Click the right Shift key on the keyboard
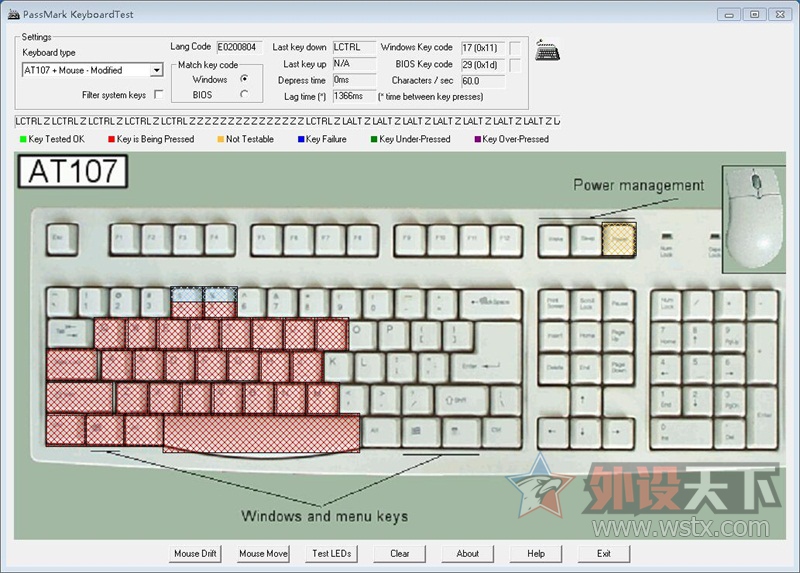 460,400
